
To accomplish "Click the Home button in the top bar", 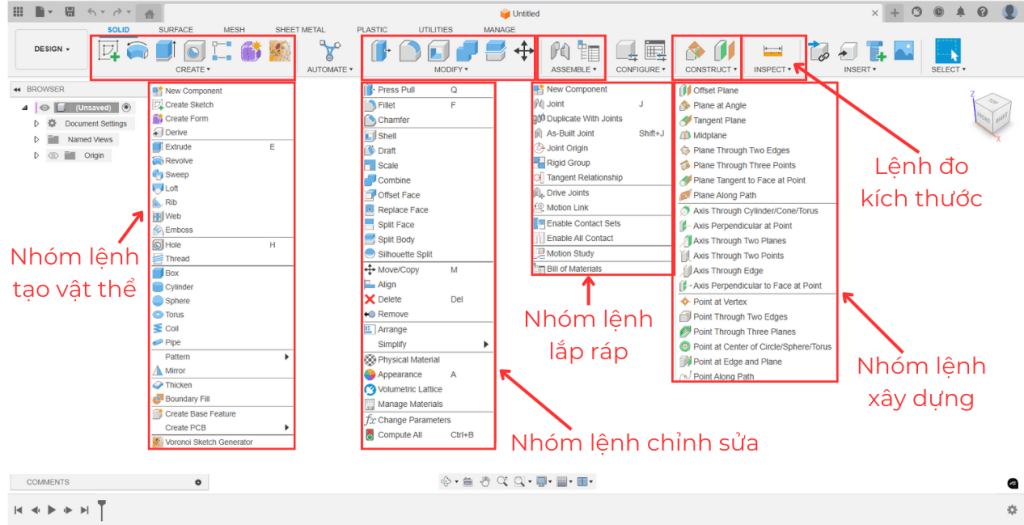I will 149,14.
